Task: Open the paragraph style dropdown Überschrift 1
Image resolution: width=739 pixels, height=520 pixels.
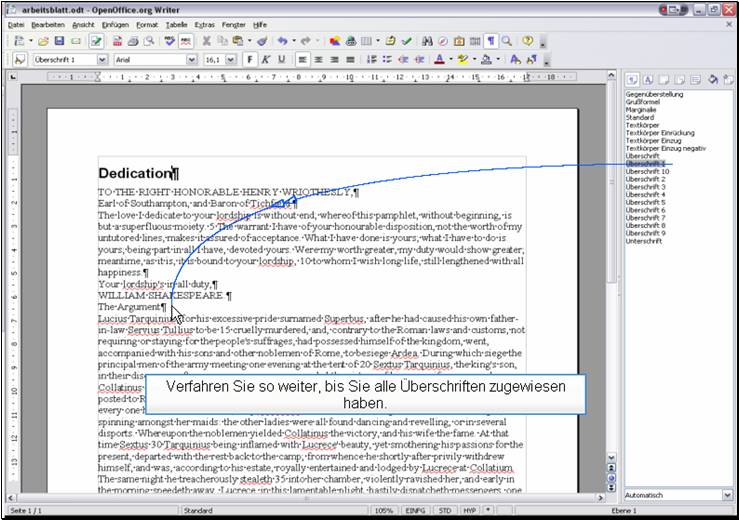Action: (x=101, y=60)
